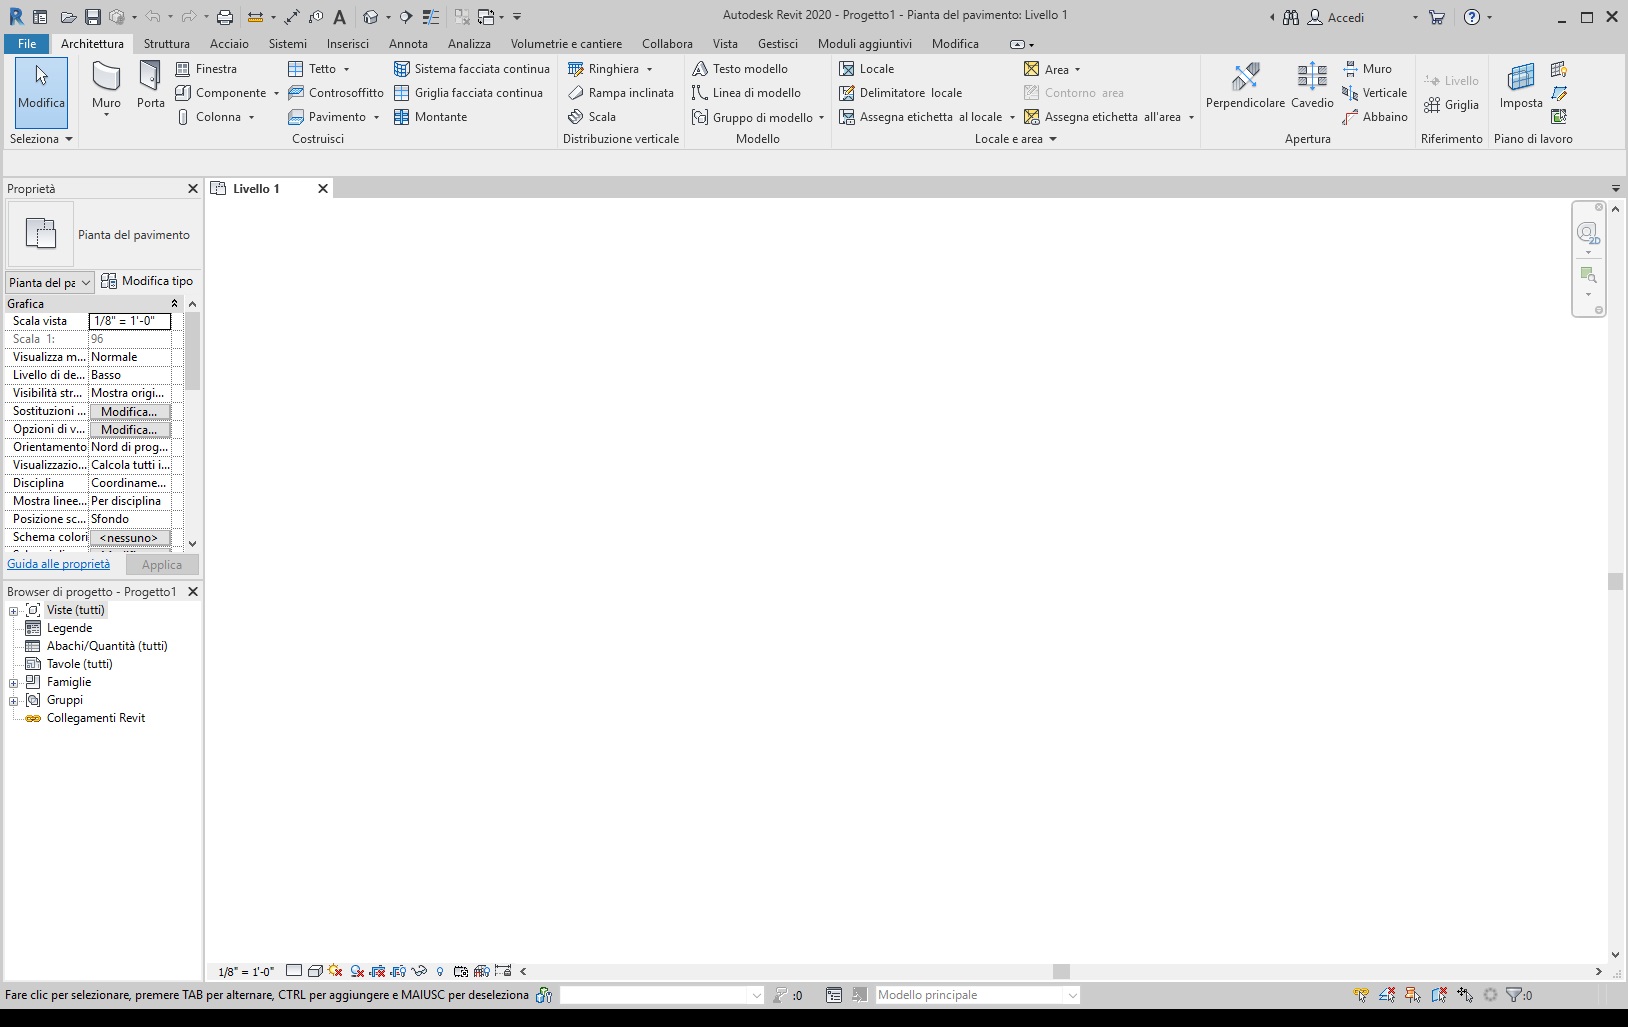Collapse the Grafica properties section

[174, 303]
